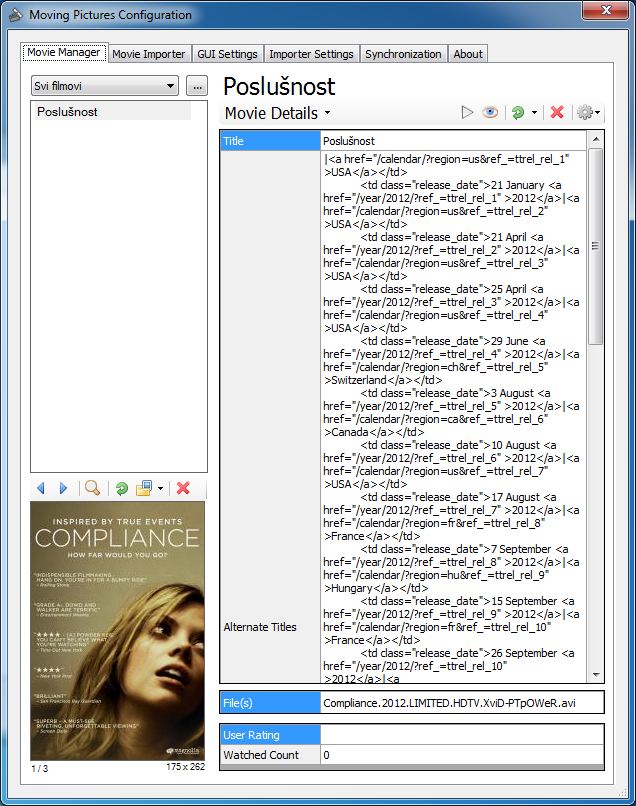Click the load cover from file icon
Screen dimensions: 636x806
pos(144,488)
